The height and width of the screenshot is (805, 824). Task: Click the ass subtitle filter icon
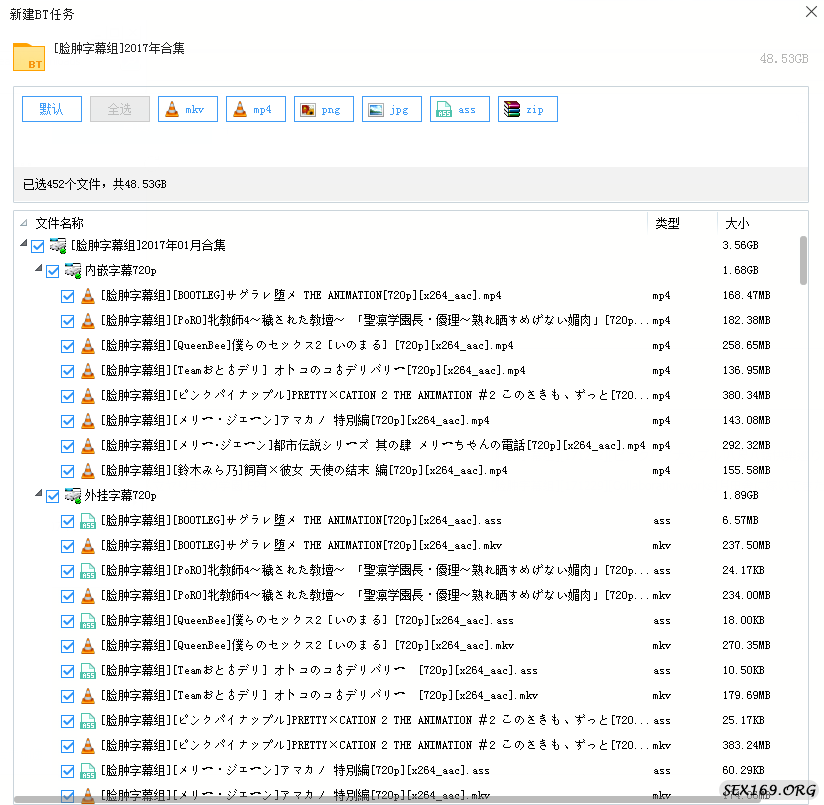click(444, 110)
